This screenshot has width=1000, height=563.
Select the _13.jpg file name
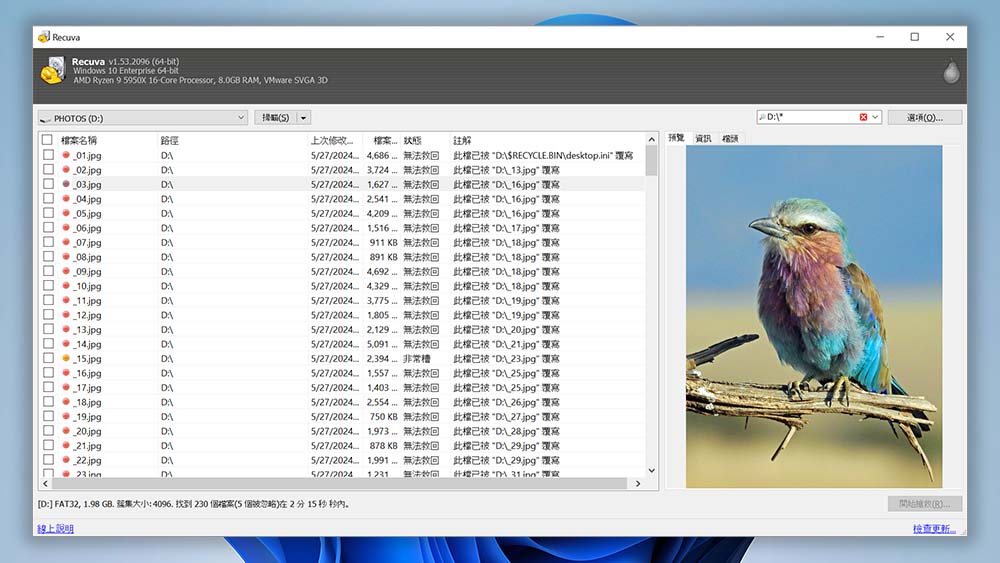click(87, 330)
